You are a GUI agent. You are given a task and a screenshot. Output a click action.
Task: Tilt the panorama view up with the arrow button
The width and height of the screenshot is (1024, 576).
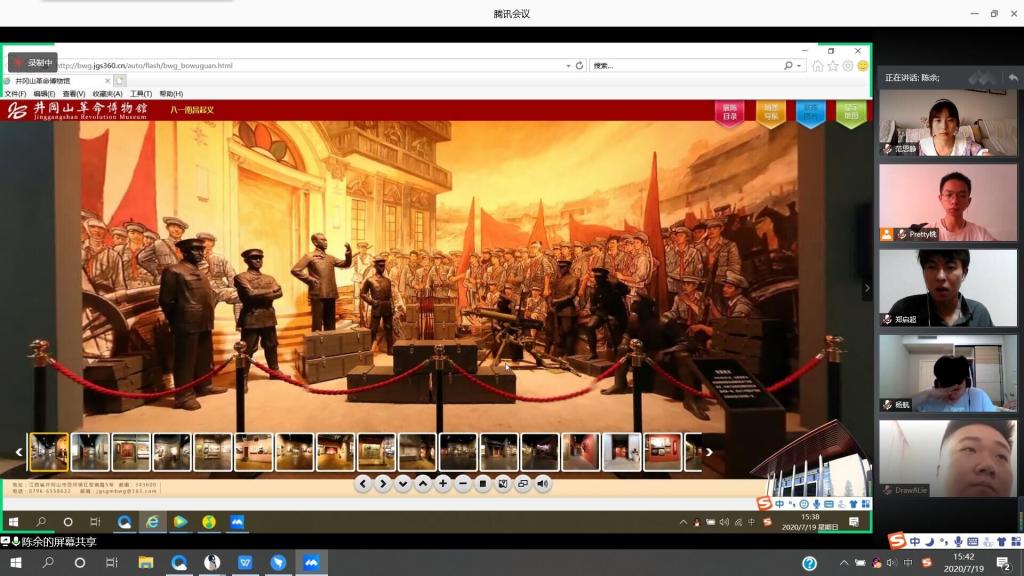(423, 484)
